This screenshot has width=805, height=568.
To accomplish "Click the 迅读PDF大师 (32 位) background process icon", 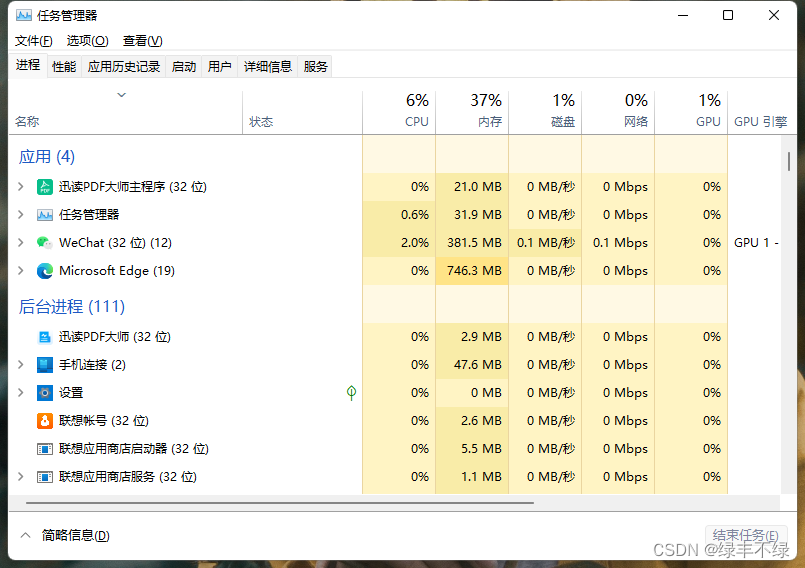I will pos(45,337).
